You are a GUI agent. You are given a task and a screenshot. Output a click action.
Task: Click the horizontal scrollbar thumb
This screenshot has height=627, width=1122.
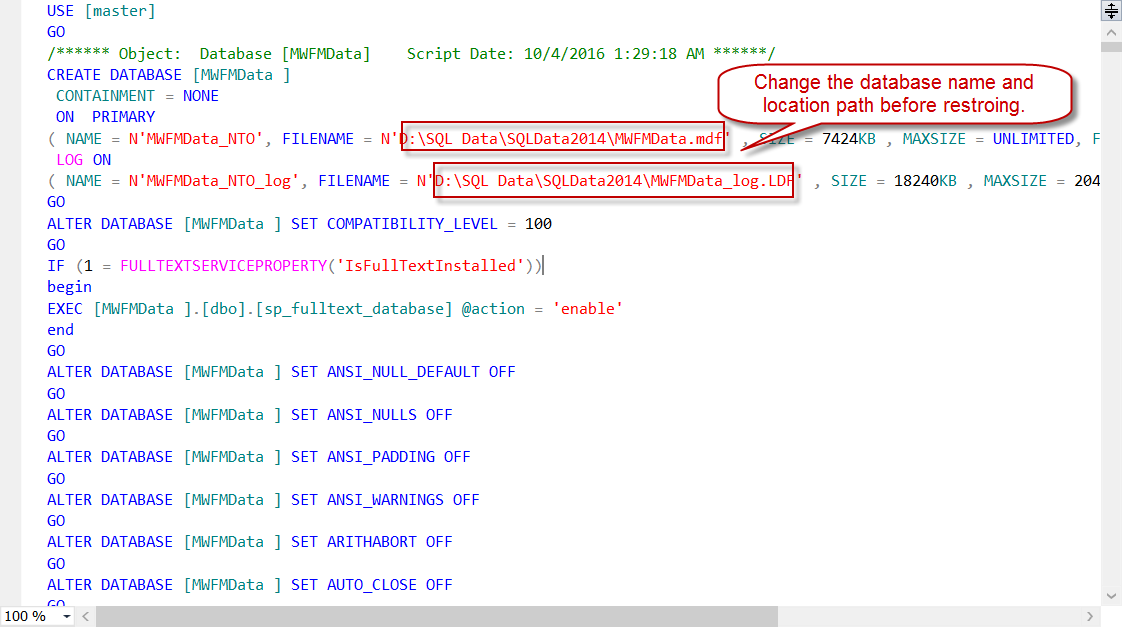(x=436, y=616)
